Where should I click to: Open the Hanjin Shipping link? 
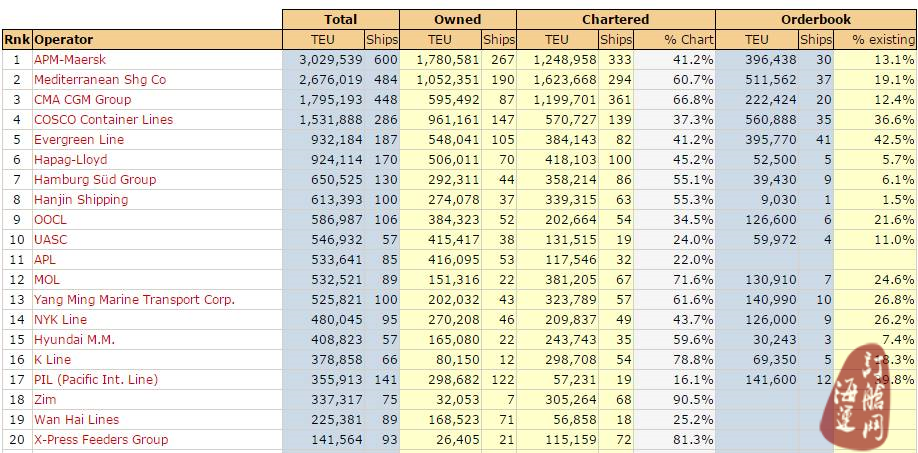81,199
